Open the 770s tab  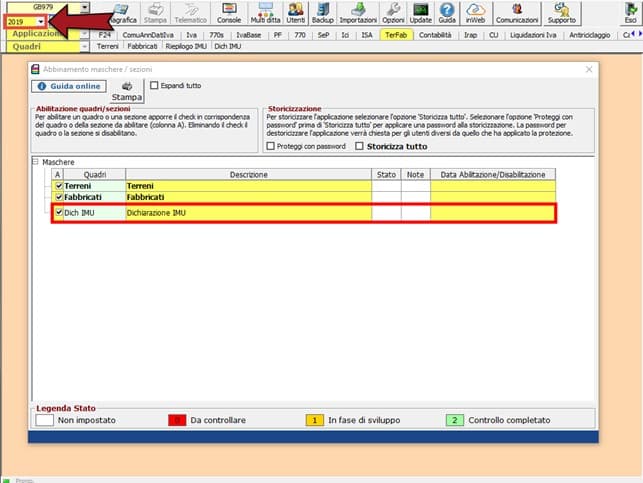(x=217, y=35)
